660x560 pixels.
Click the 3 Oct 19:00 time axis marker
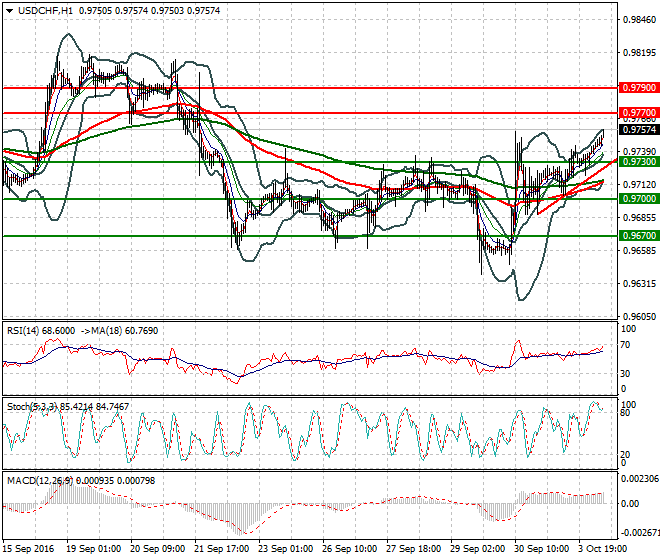603,549
